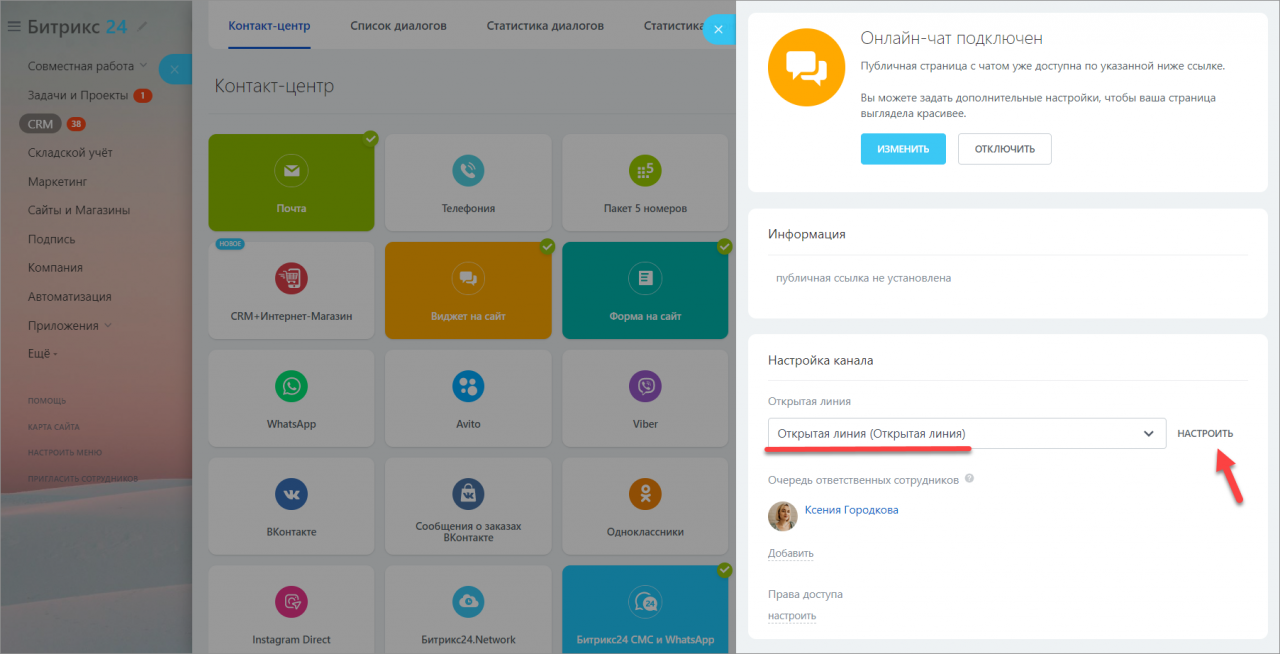This screenshot has width=1280, height=654.
Task: Click the Битрикс 24 logo
Action: [x=78, y=26]
